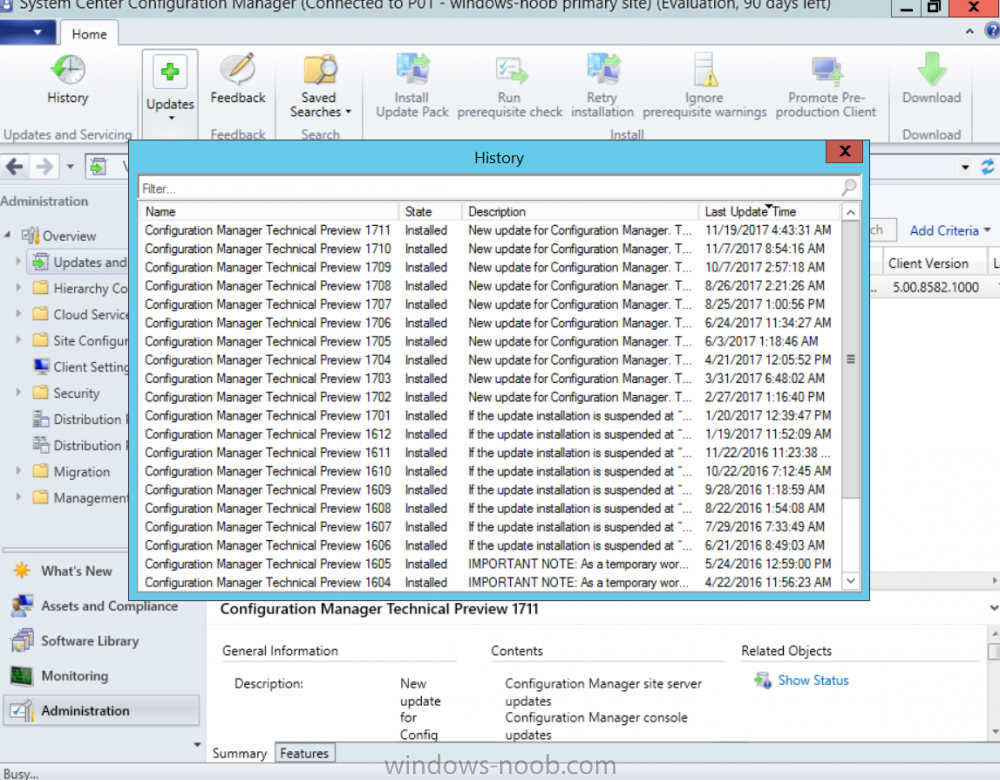Go forward with navigation arrow
The height and width of the screenshot is (780, 1000).
(44, 167)
